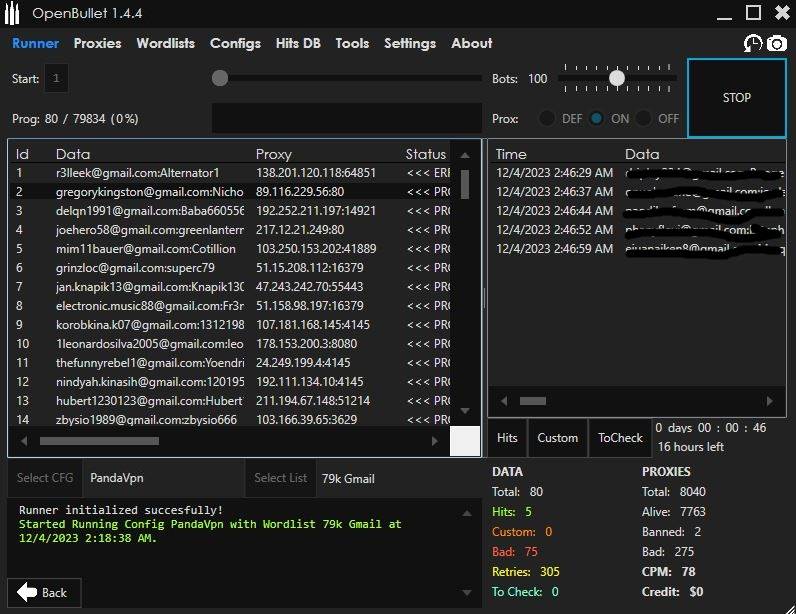Click the 16 hours left estimate

tap(690, 447)
